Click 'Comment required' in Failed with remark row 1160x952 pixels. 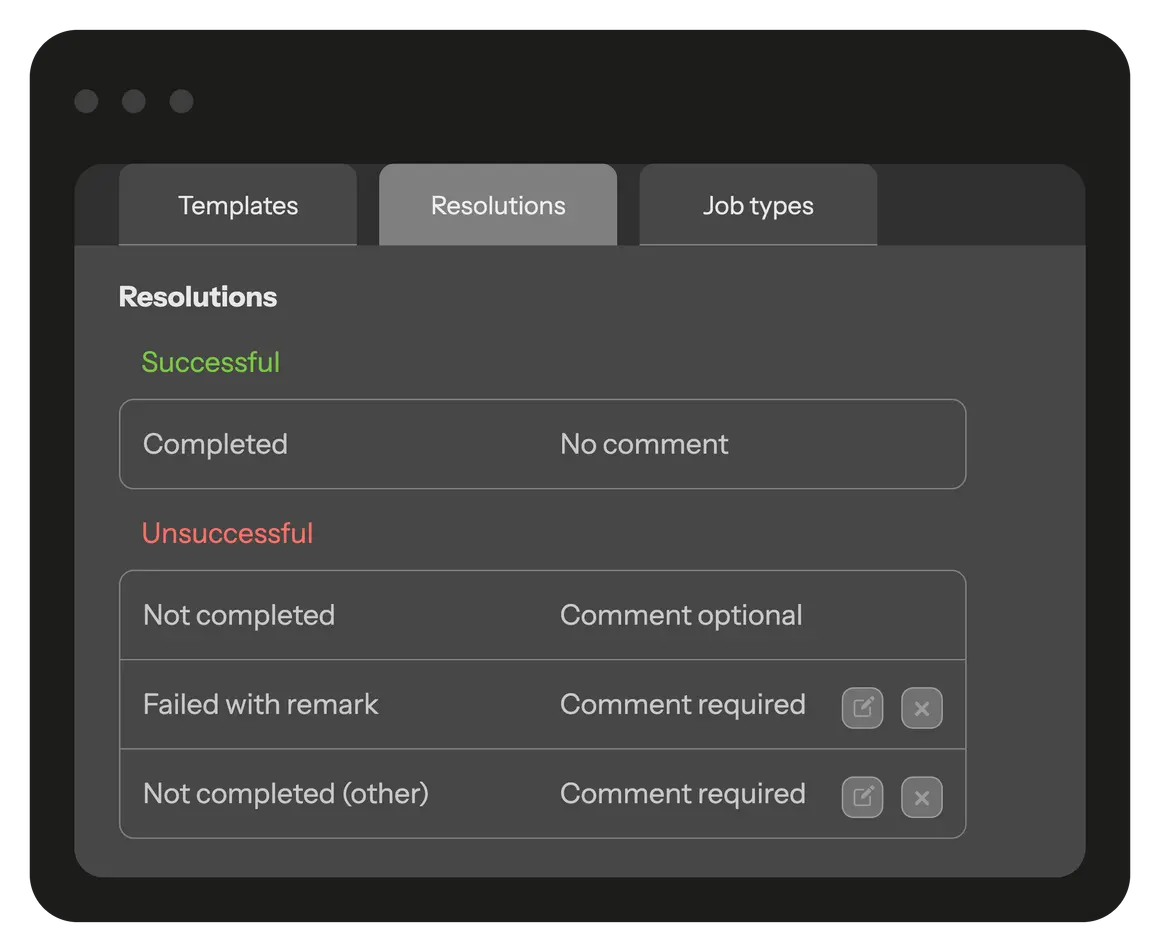click(683, 704)
